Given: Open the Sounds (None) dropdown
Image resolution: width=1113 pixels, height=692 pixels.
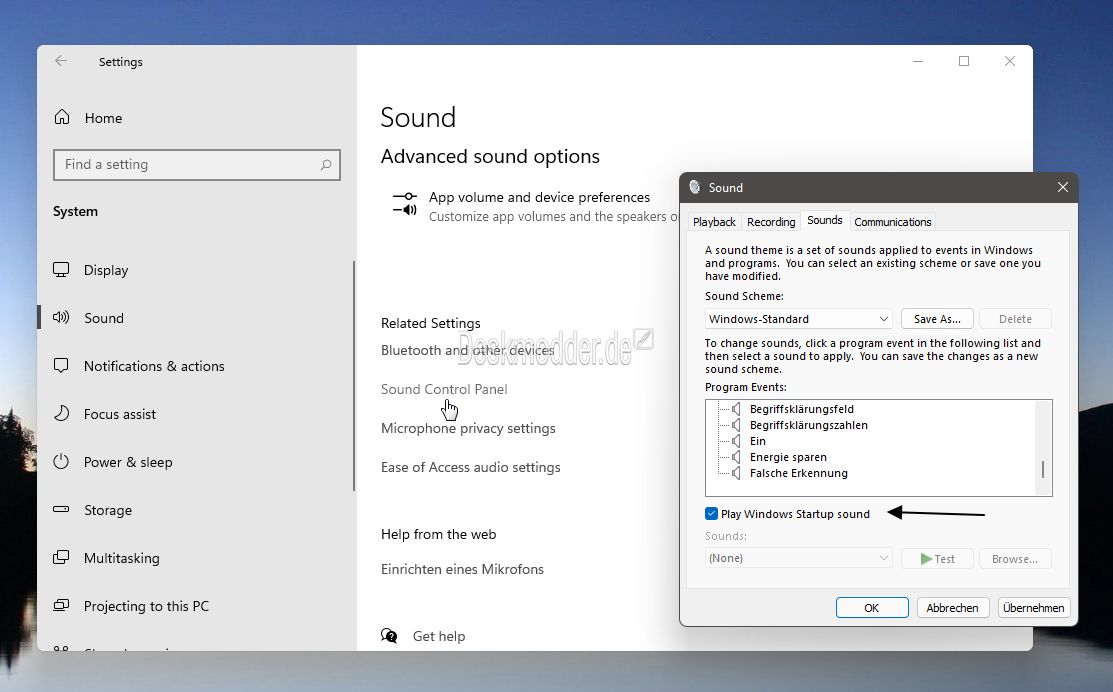Looking at the screenshot, I should tap(799, 558).
